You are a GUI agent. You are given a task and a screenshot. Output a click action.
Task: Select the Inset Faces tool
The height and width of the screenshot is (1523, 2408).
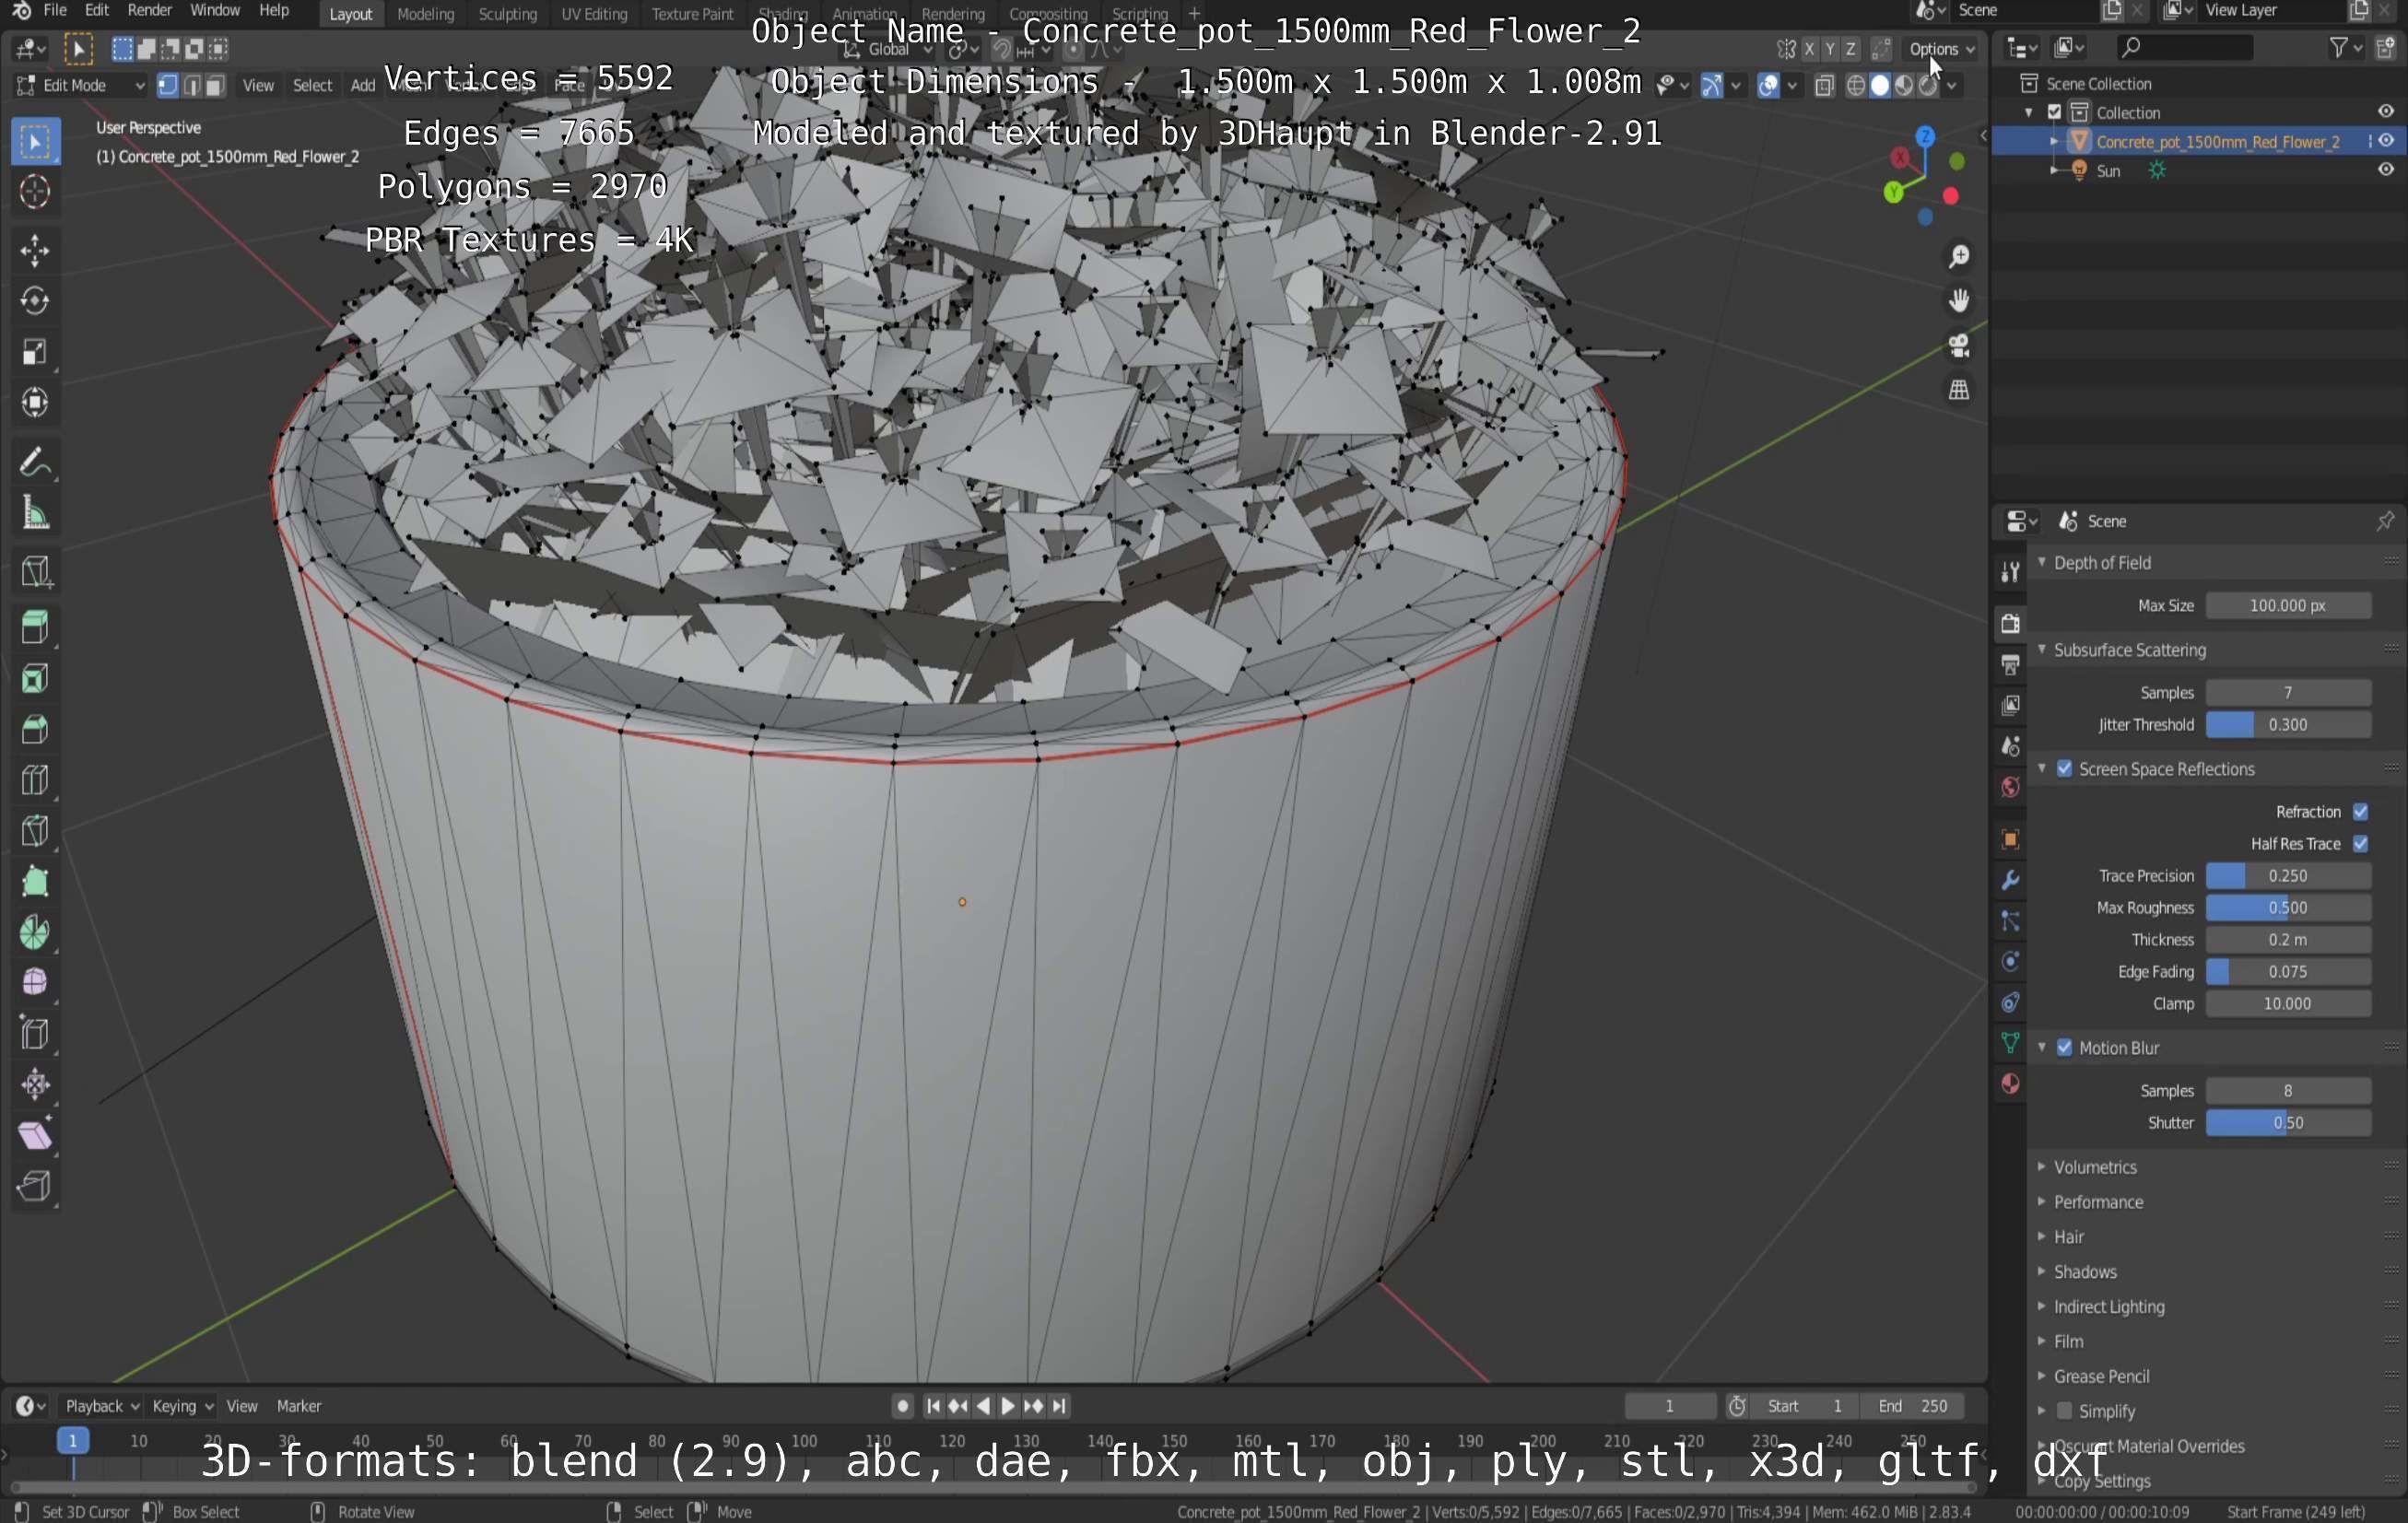[x=35, y=678]
